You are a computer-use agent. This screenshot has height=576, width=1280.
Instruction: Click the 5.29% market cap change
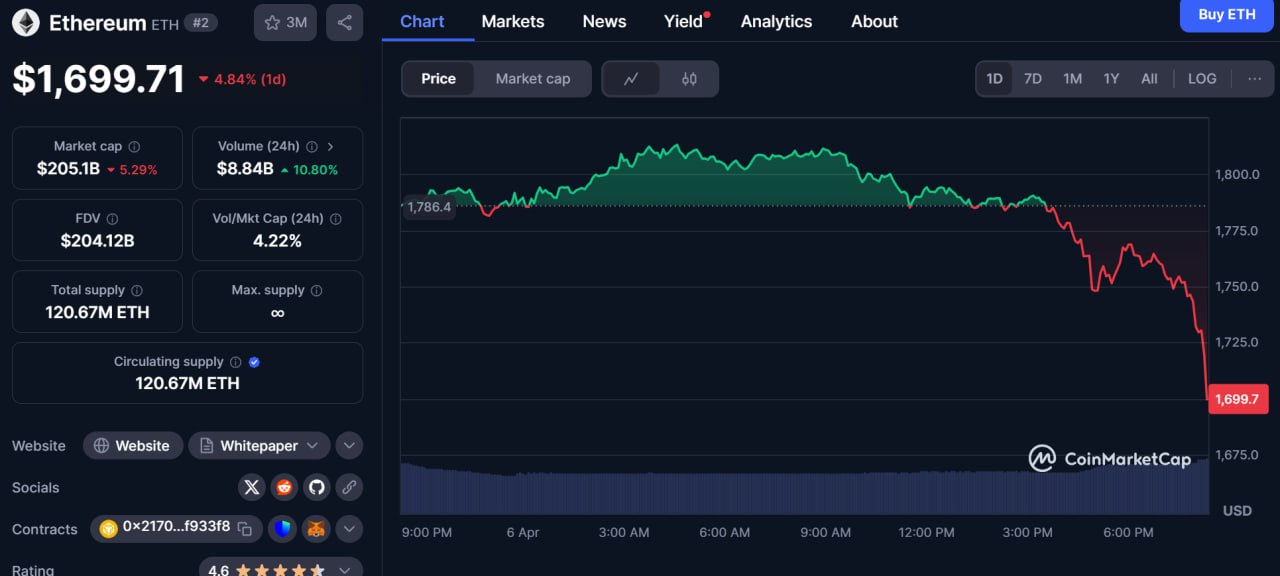(132, 170)
